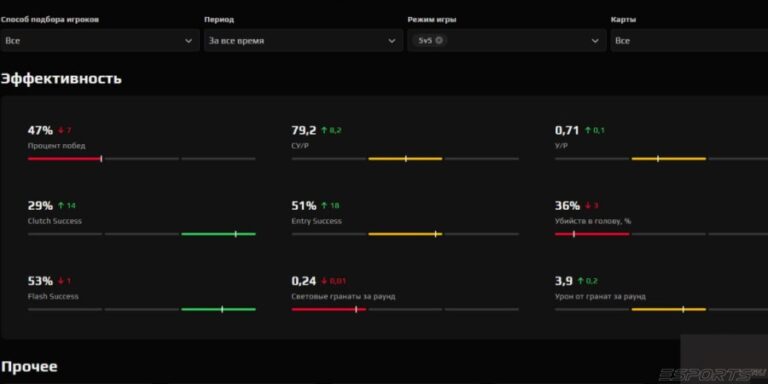Click the Убийств в голову, % label
768x384 pixels.
click(593, 221)
